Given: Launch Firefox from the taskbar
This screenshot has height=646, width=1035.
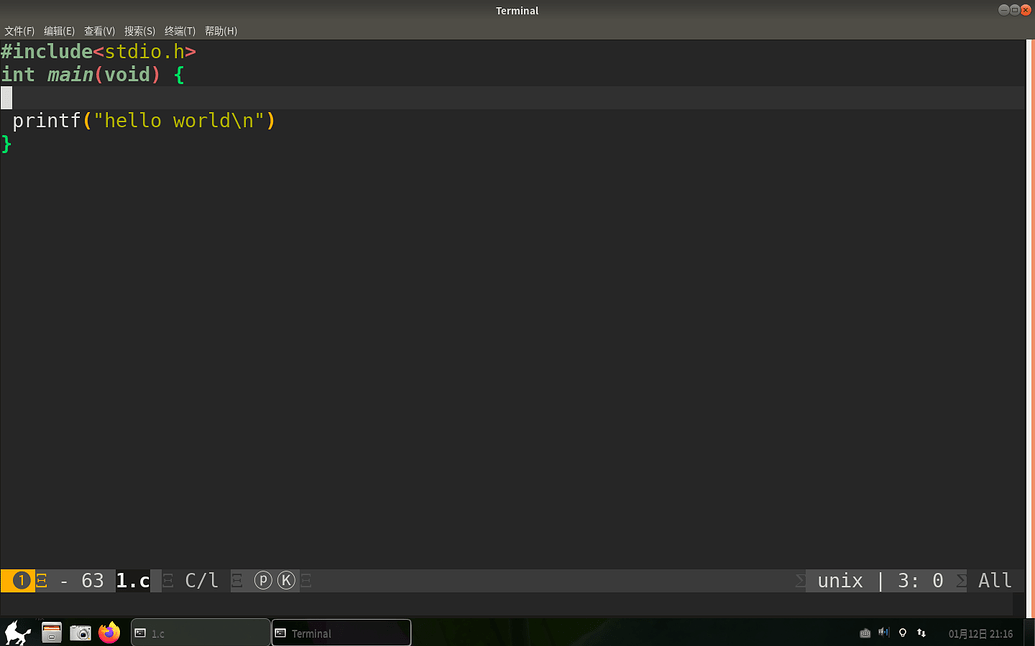Looking at the screenshot, I should coord(110,632).
